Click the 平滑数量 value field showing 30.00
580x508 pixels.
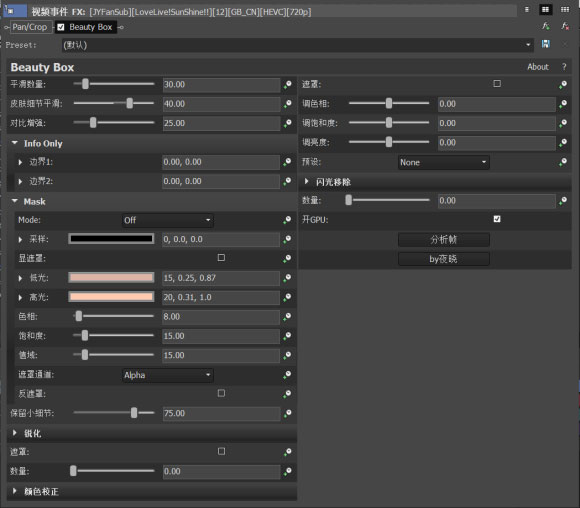pyautogui.click(x=221, y=84)
